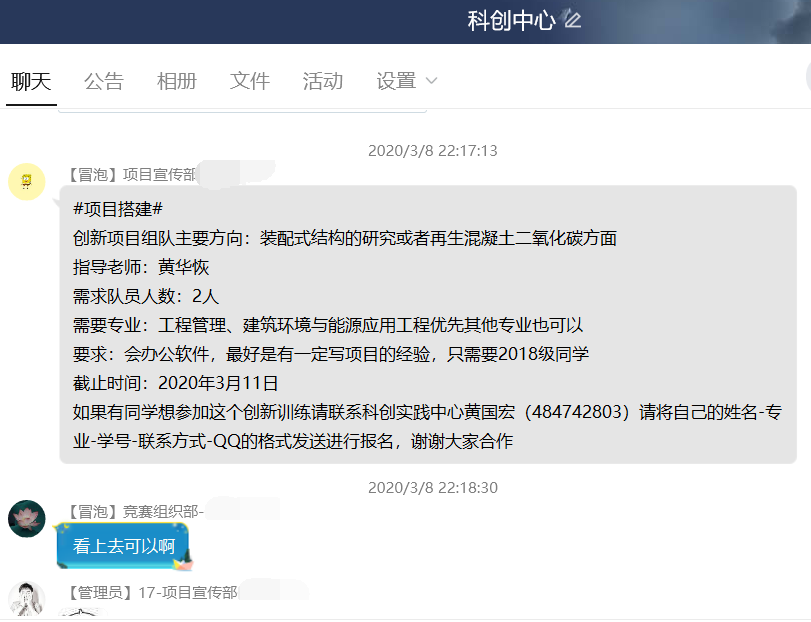811x622 pixels.
Task: Click sender name 【冒泡】项目宣传部
Action: coord(132,175)
